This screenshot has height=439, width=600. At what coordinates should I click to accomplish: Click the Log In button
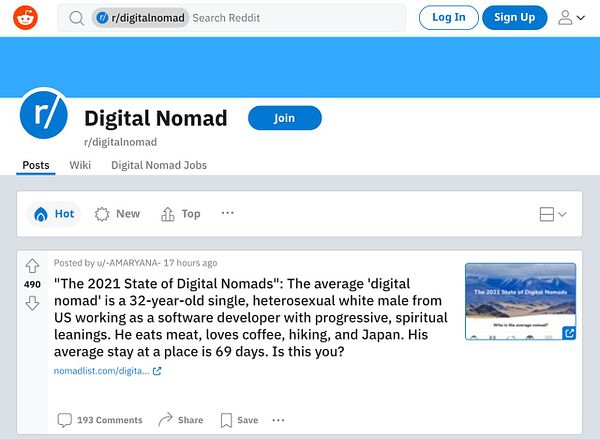448,18
